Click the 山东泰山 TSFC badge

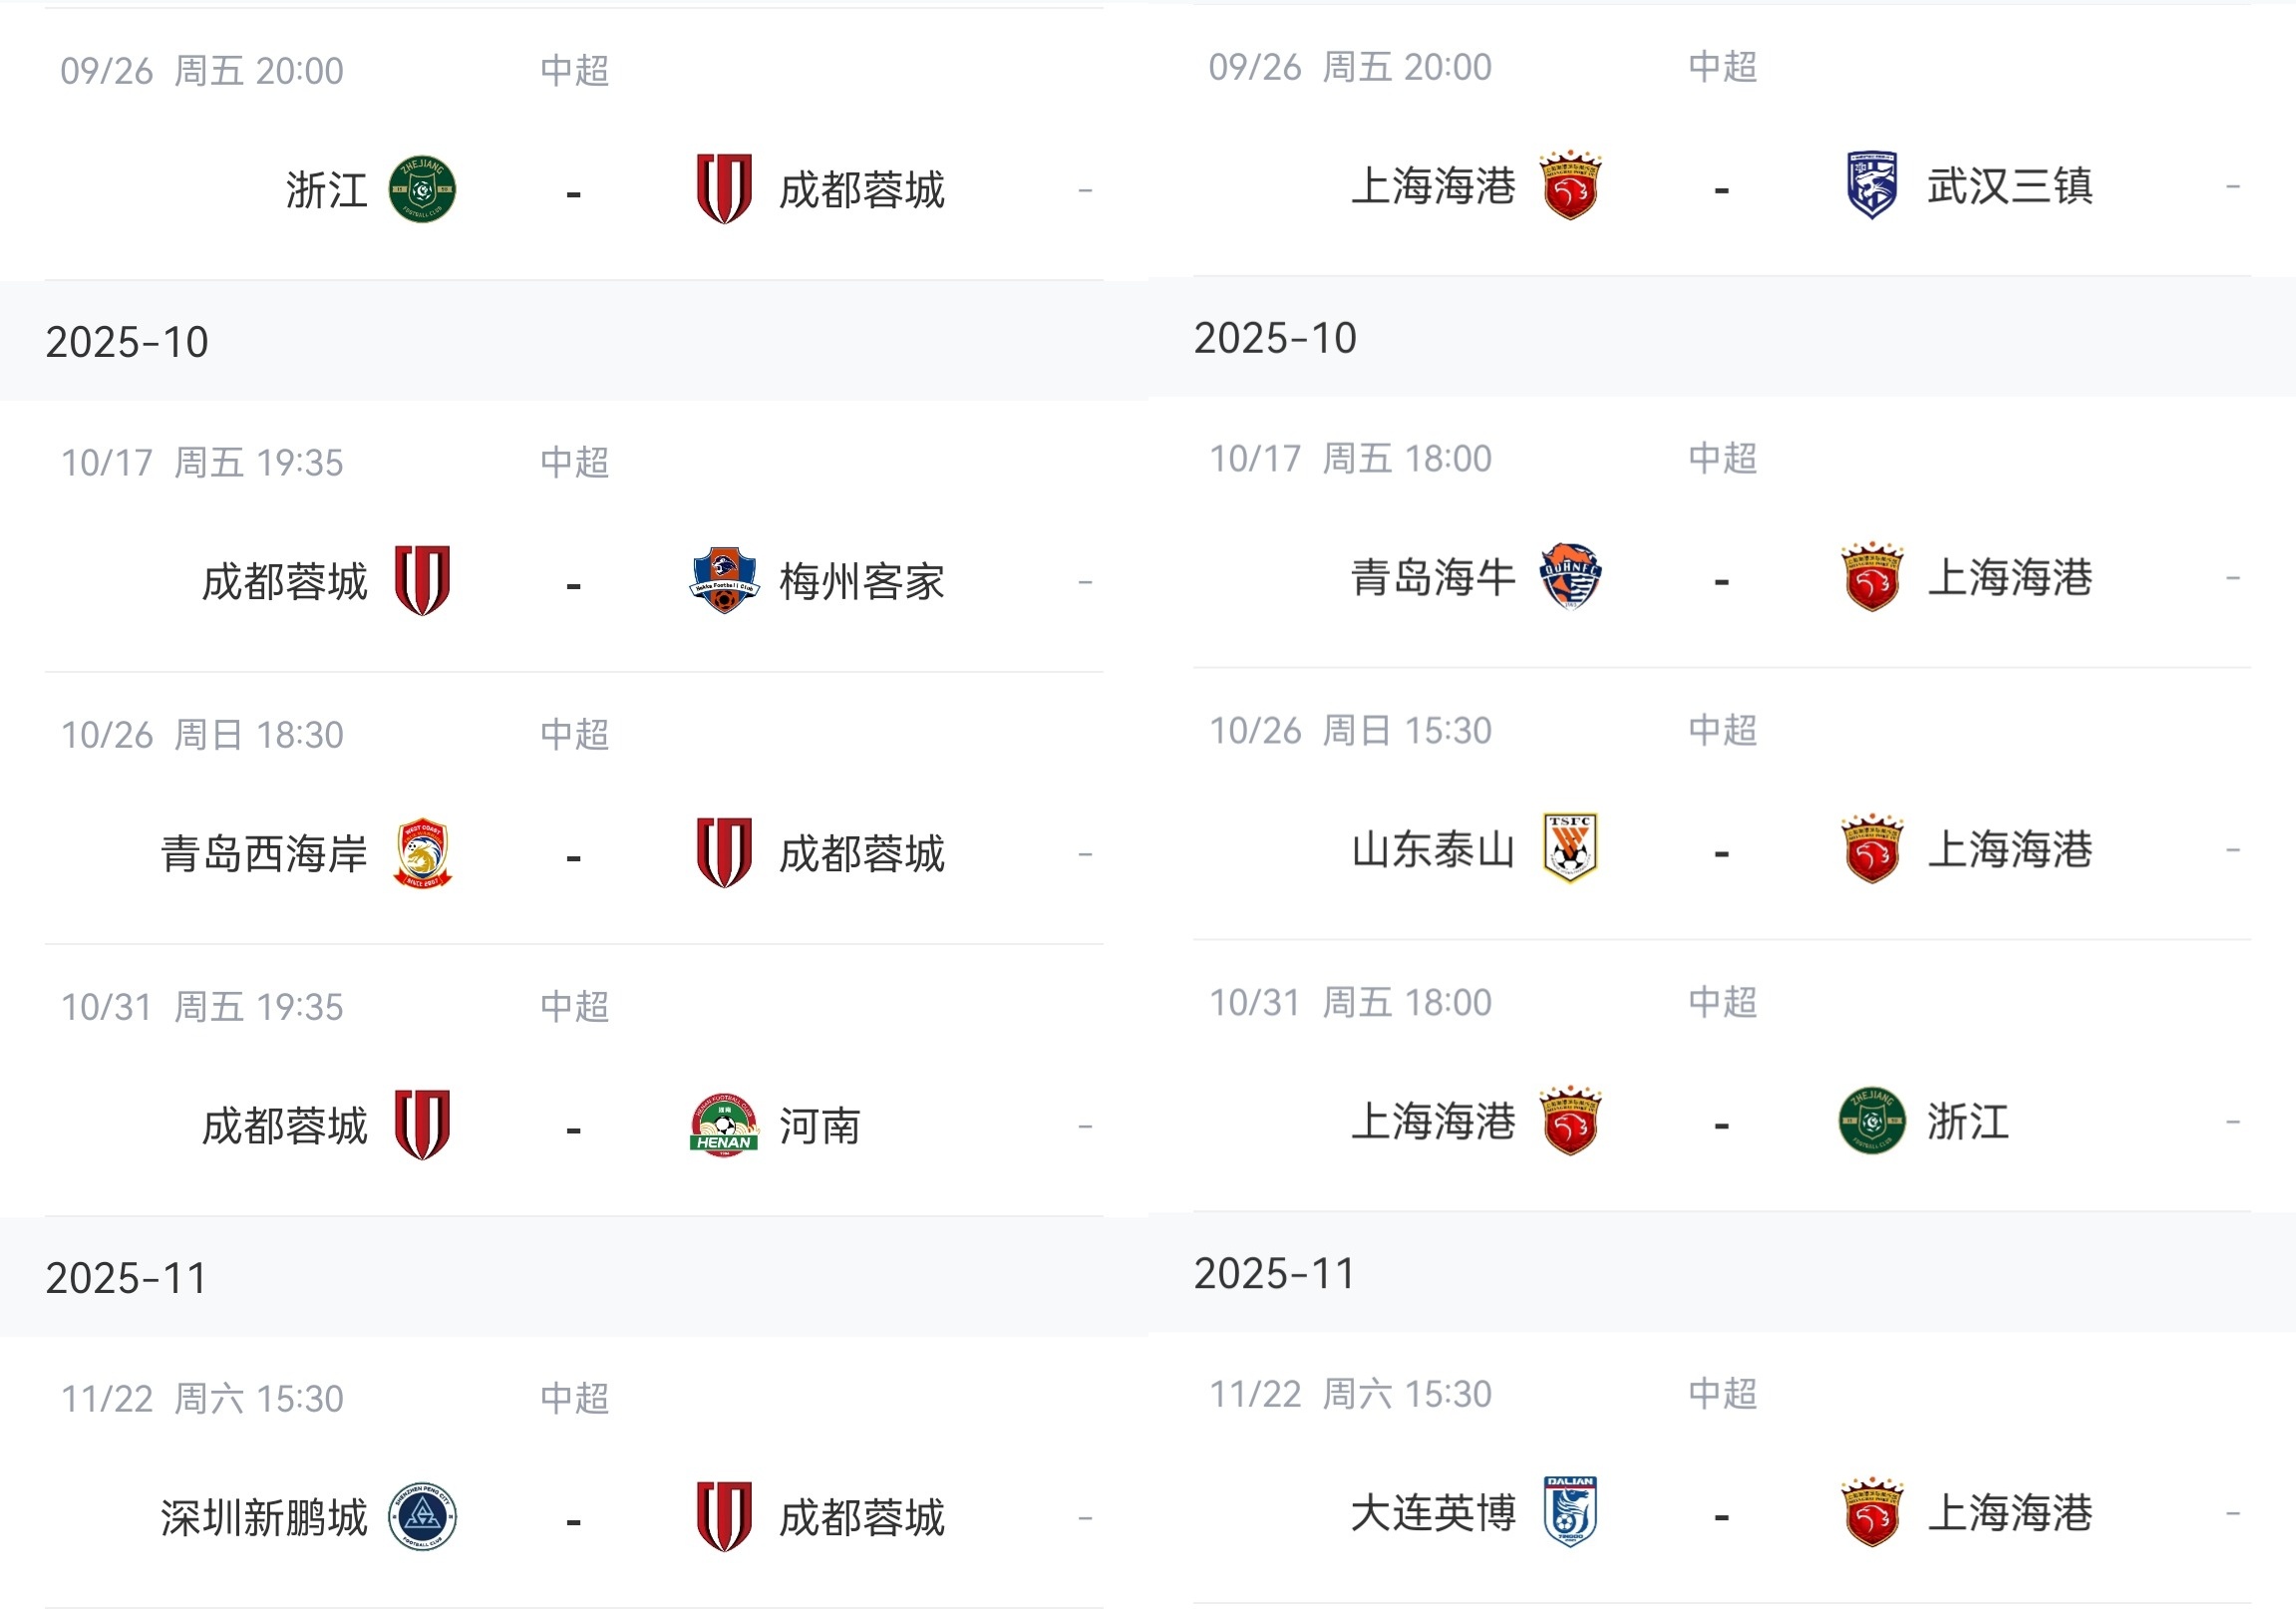[x=1570, y=849]
